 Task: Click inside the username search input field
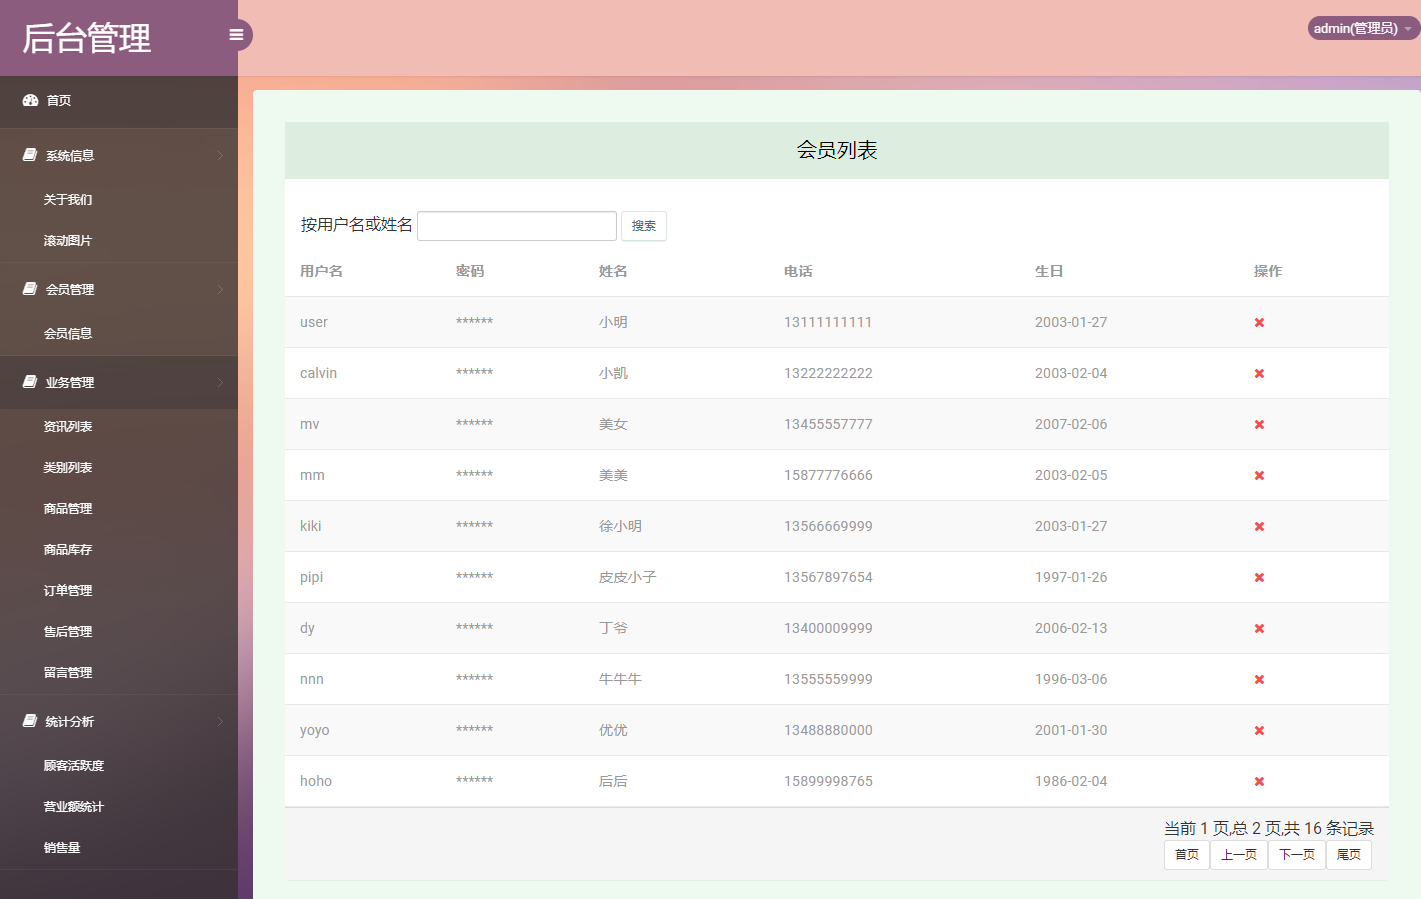pos(516,225)
